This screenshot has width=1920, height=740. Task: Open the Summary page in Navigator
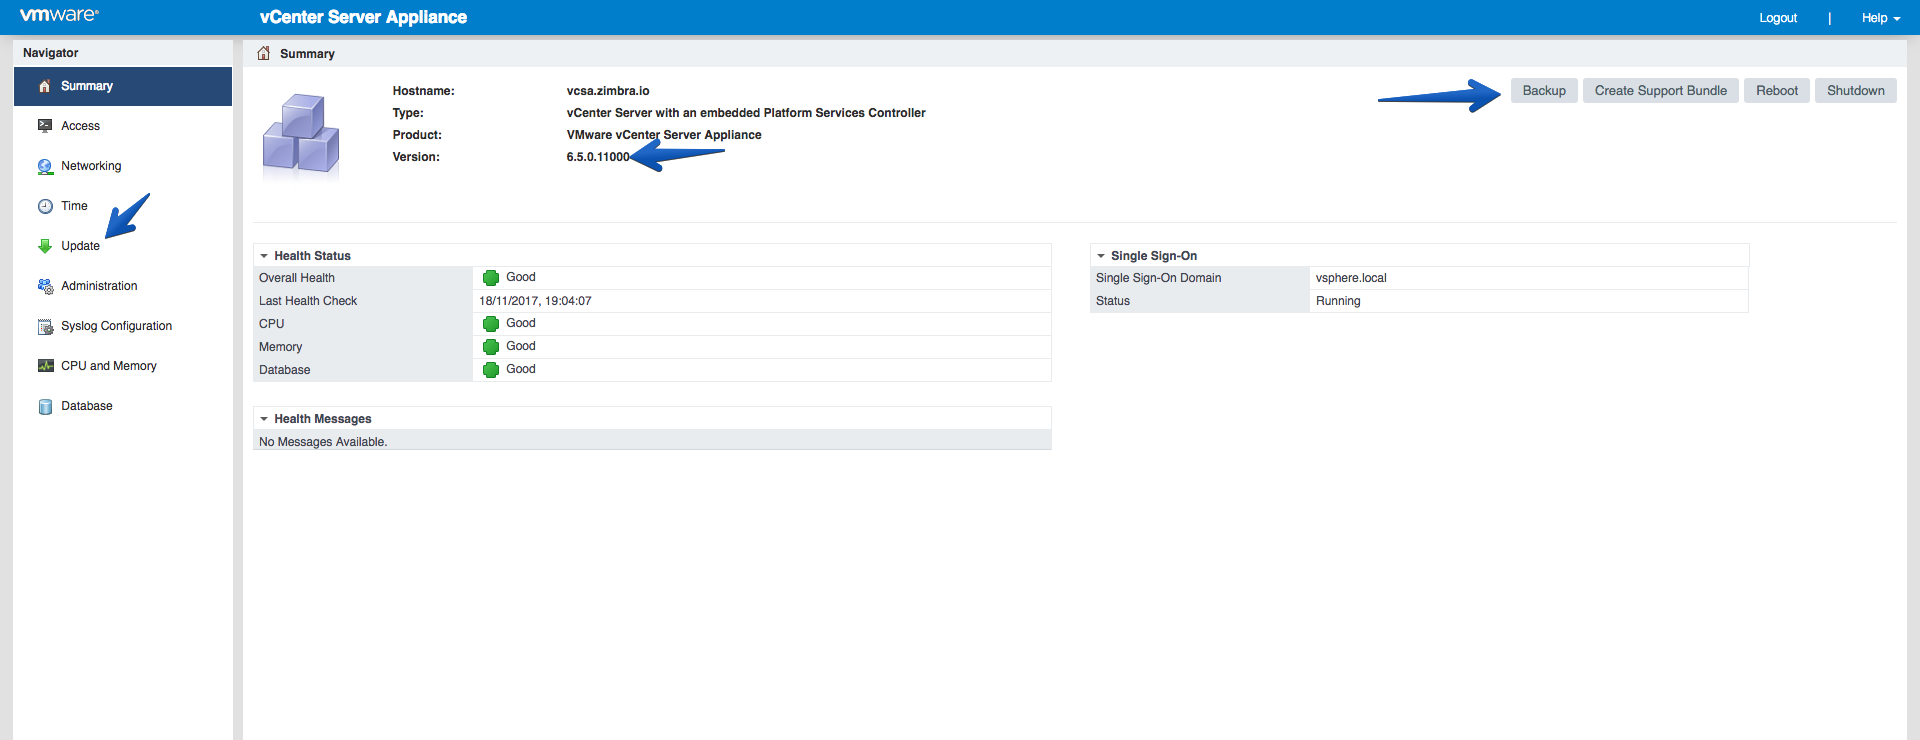(123, 86)
